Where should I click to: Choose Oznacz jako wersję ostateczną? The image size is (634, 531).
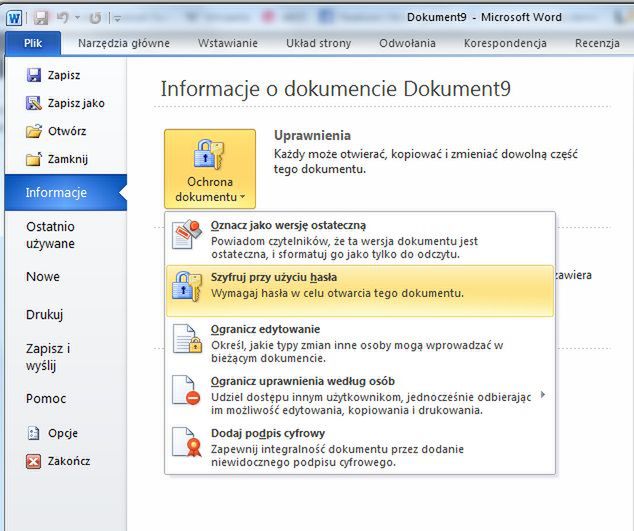[360, 239]
